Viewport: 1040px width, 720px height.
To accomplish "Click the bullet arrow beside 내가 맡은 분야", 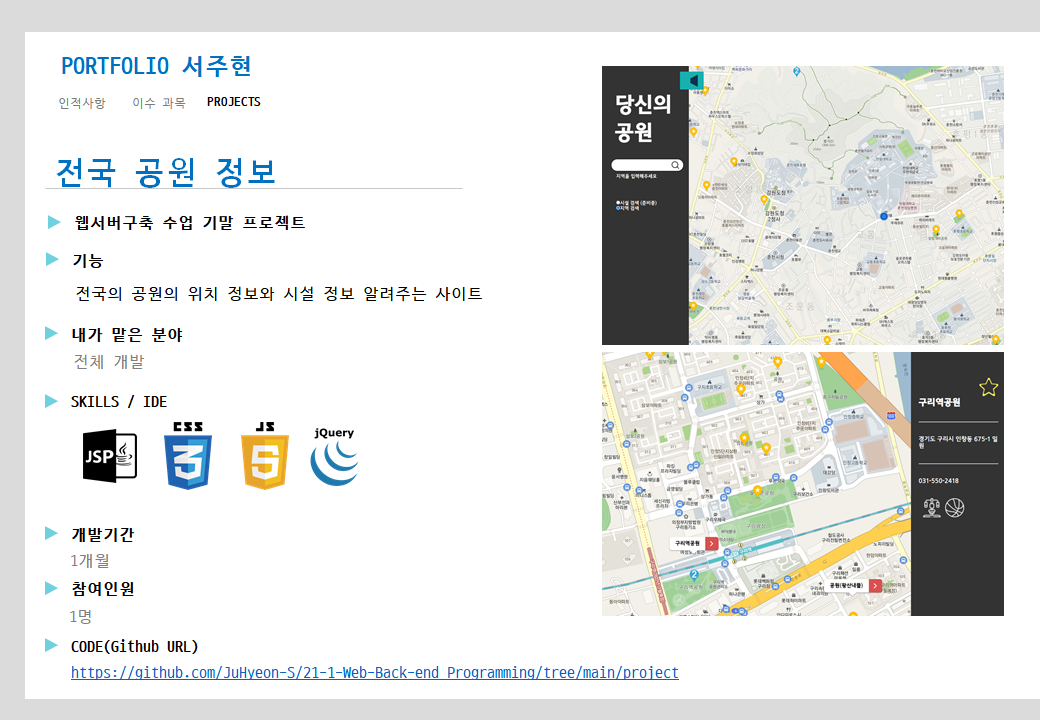I will [x=51, y=333].
